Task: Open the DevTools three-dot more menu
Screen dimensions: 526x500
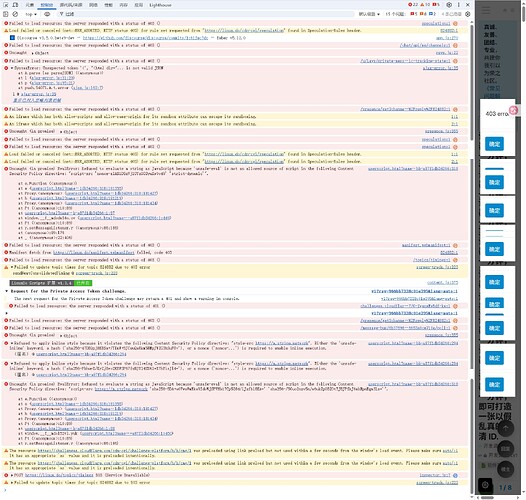Action: (x=459, y=5)
